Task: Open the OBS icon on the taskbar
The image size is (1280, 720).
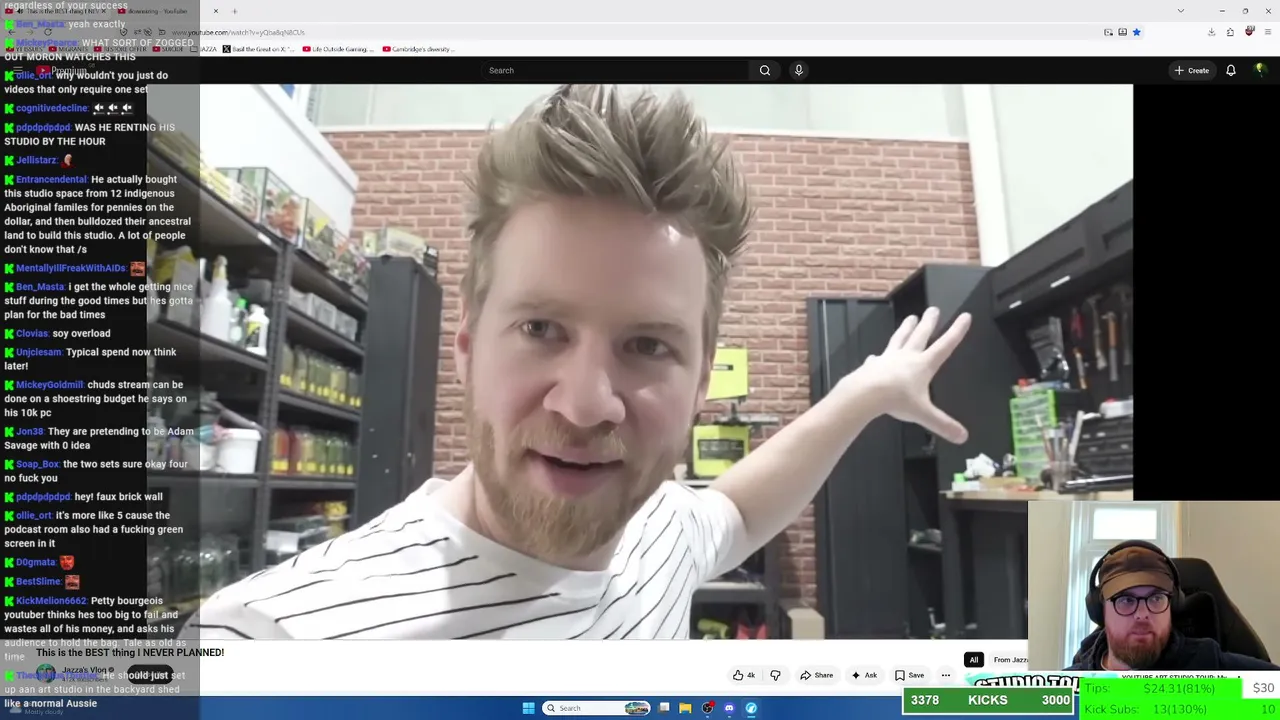Action: point(707,708)
